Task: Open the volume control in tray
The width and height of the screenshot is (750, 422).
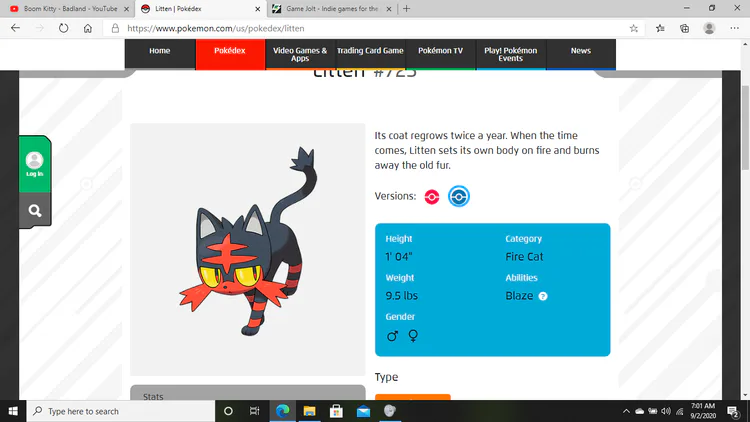Action: (x=666, y=411)
